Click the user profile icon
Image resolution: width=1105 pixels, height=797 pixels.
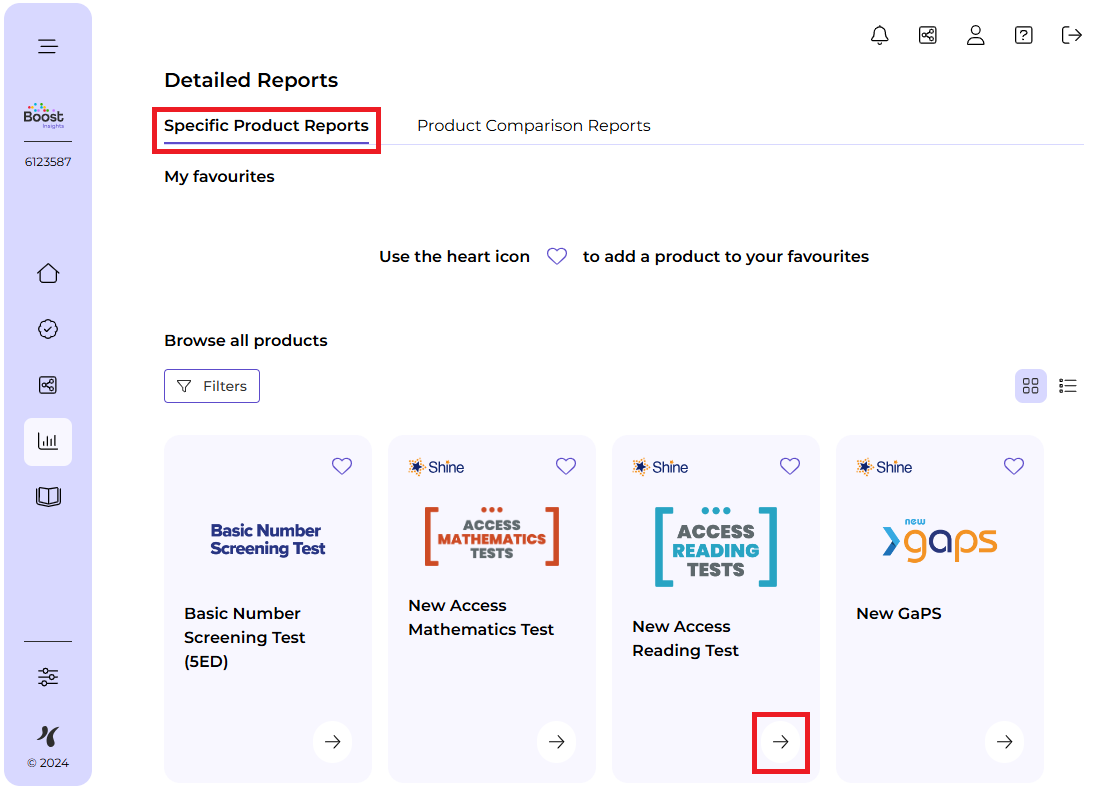click(x=976, y=36)
